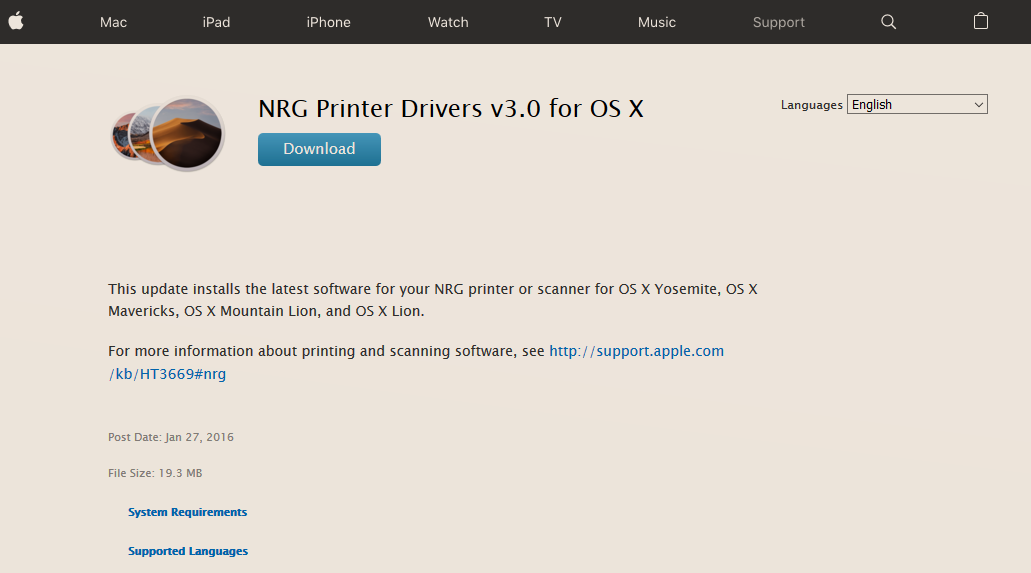The image size is (1031, 573).
Task: Go to the Support section
Action: click(779, 22)
